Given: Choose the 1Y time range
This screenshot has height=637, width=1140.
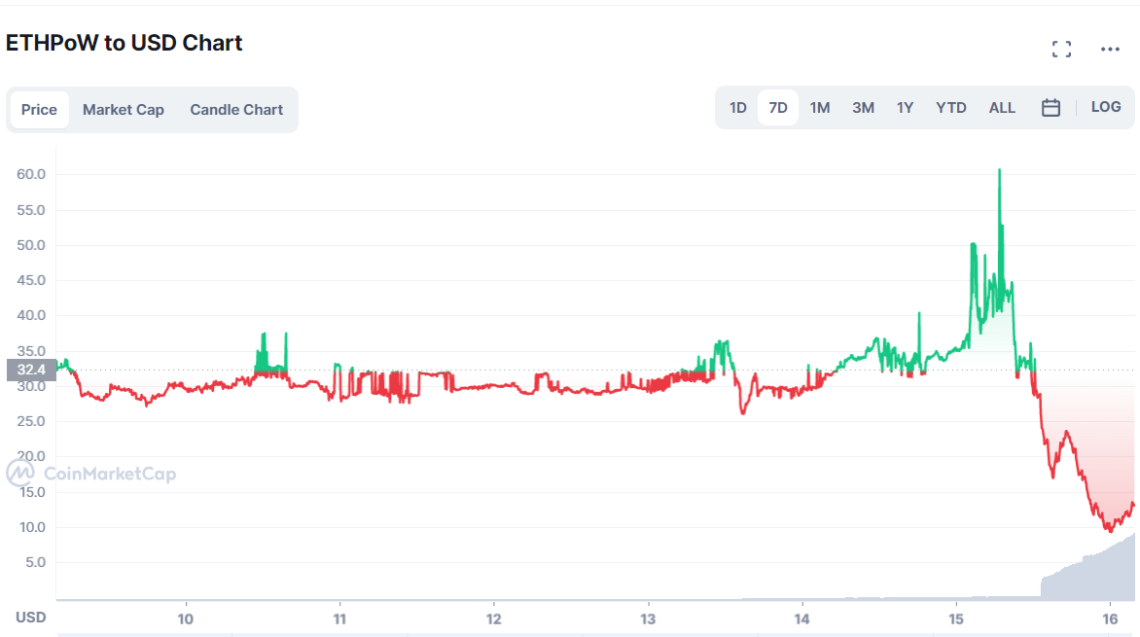Looking at the screenshot, I should click(x=905, y=108).
